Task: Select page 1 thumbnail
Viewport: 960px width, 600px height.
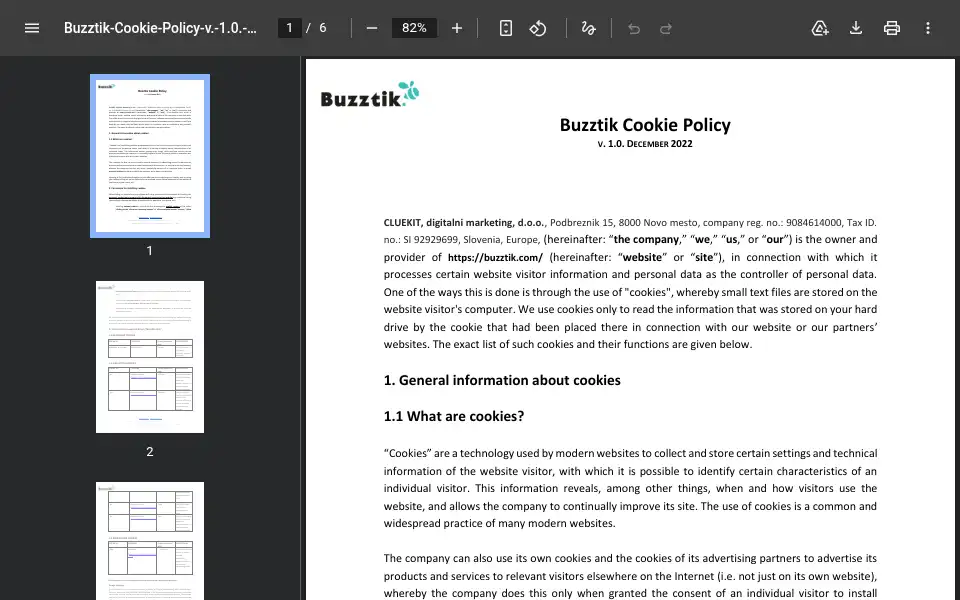Action: [150, 156]
